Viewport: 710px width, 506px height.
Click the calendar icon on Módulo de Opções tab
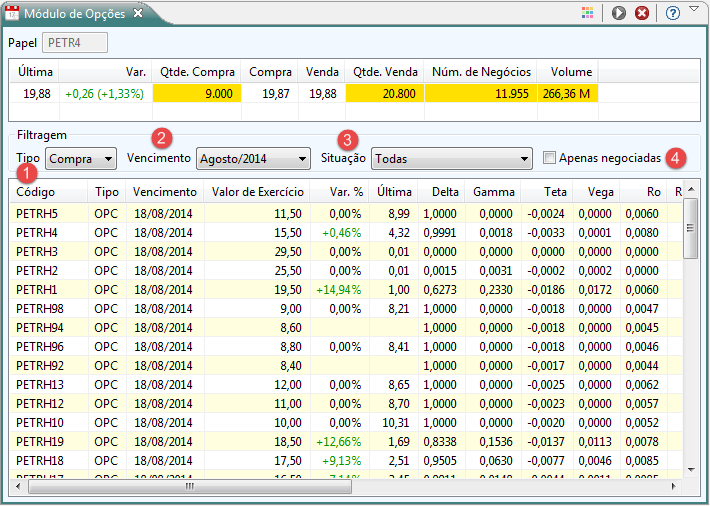click(12, 14)
